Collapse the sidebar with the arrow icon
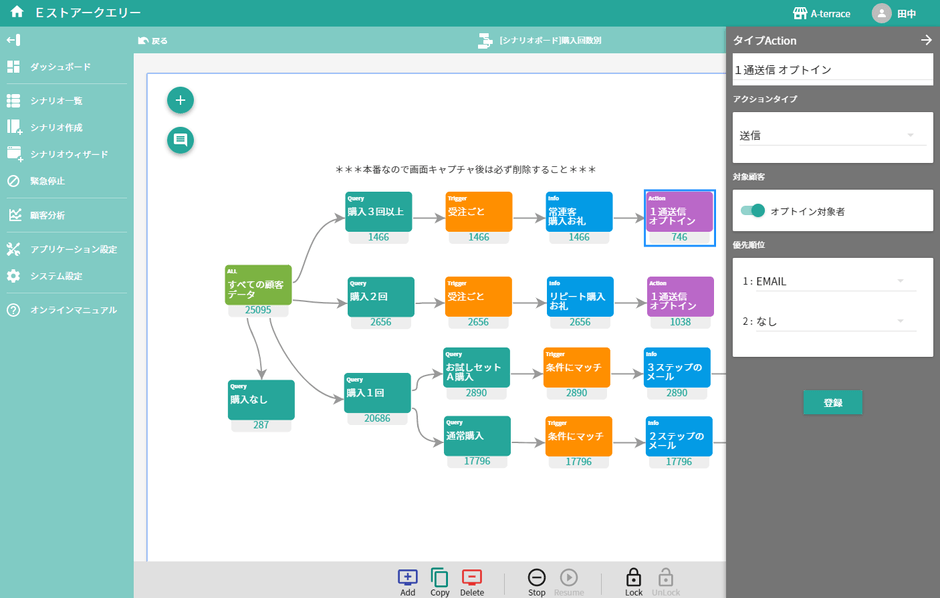Image resolution: width=940 pixels, height=598 pixels. [x=13, y=40]
